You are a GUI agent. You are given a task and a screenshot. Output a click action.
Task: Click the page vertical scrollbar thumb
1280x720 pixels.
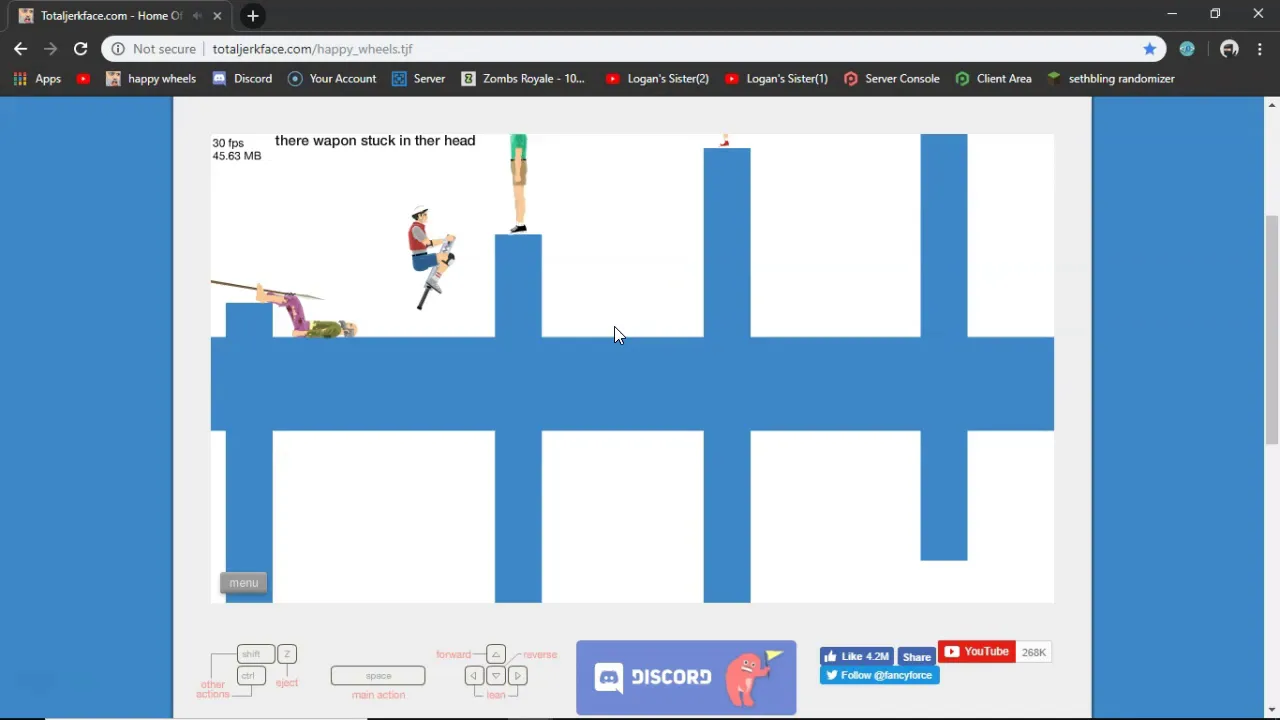pos(1272,328)
